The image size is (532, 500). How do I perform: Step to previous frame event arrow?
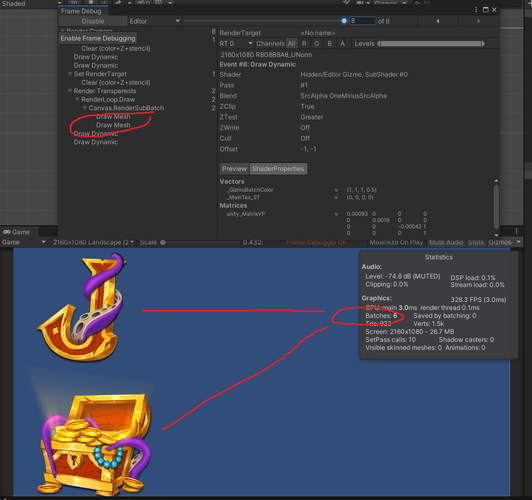tap(438, 21)
